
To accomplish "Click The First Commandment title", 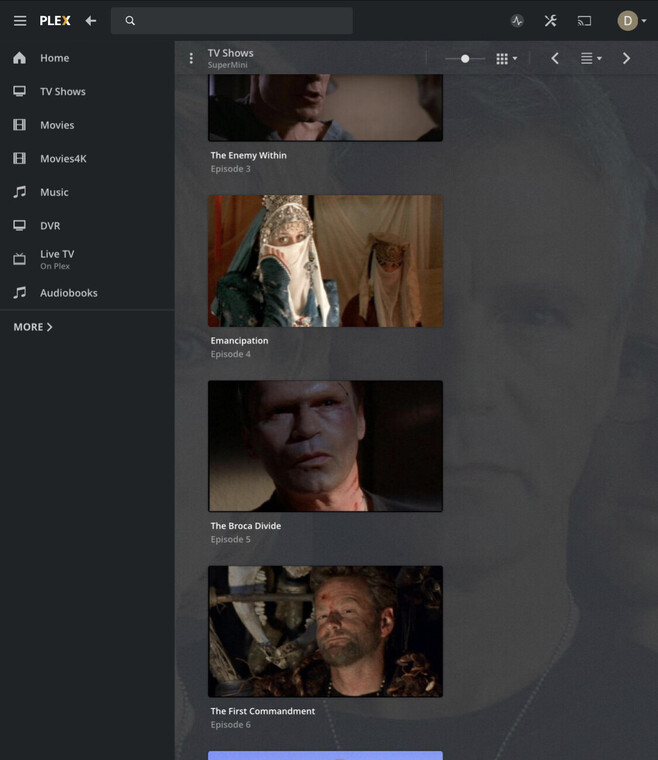I will (263, 711).
